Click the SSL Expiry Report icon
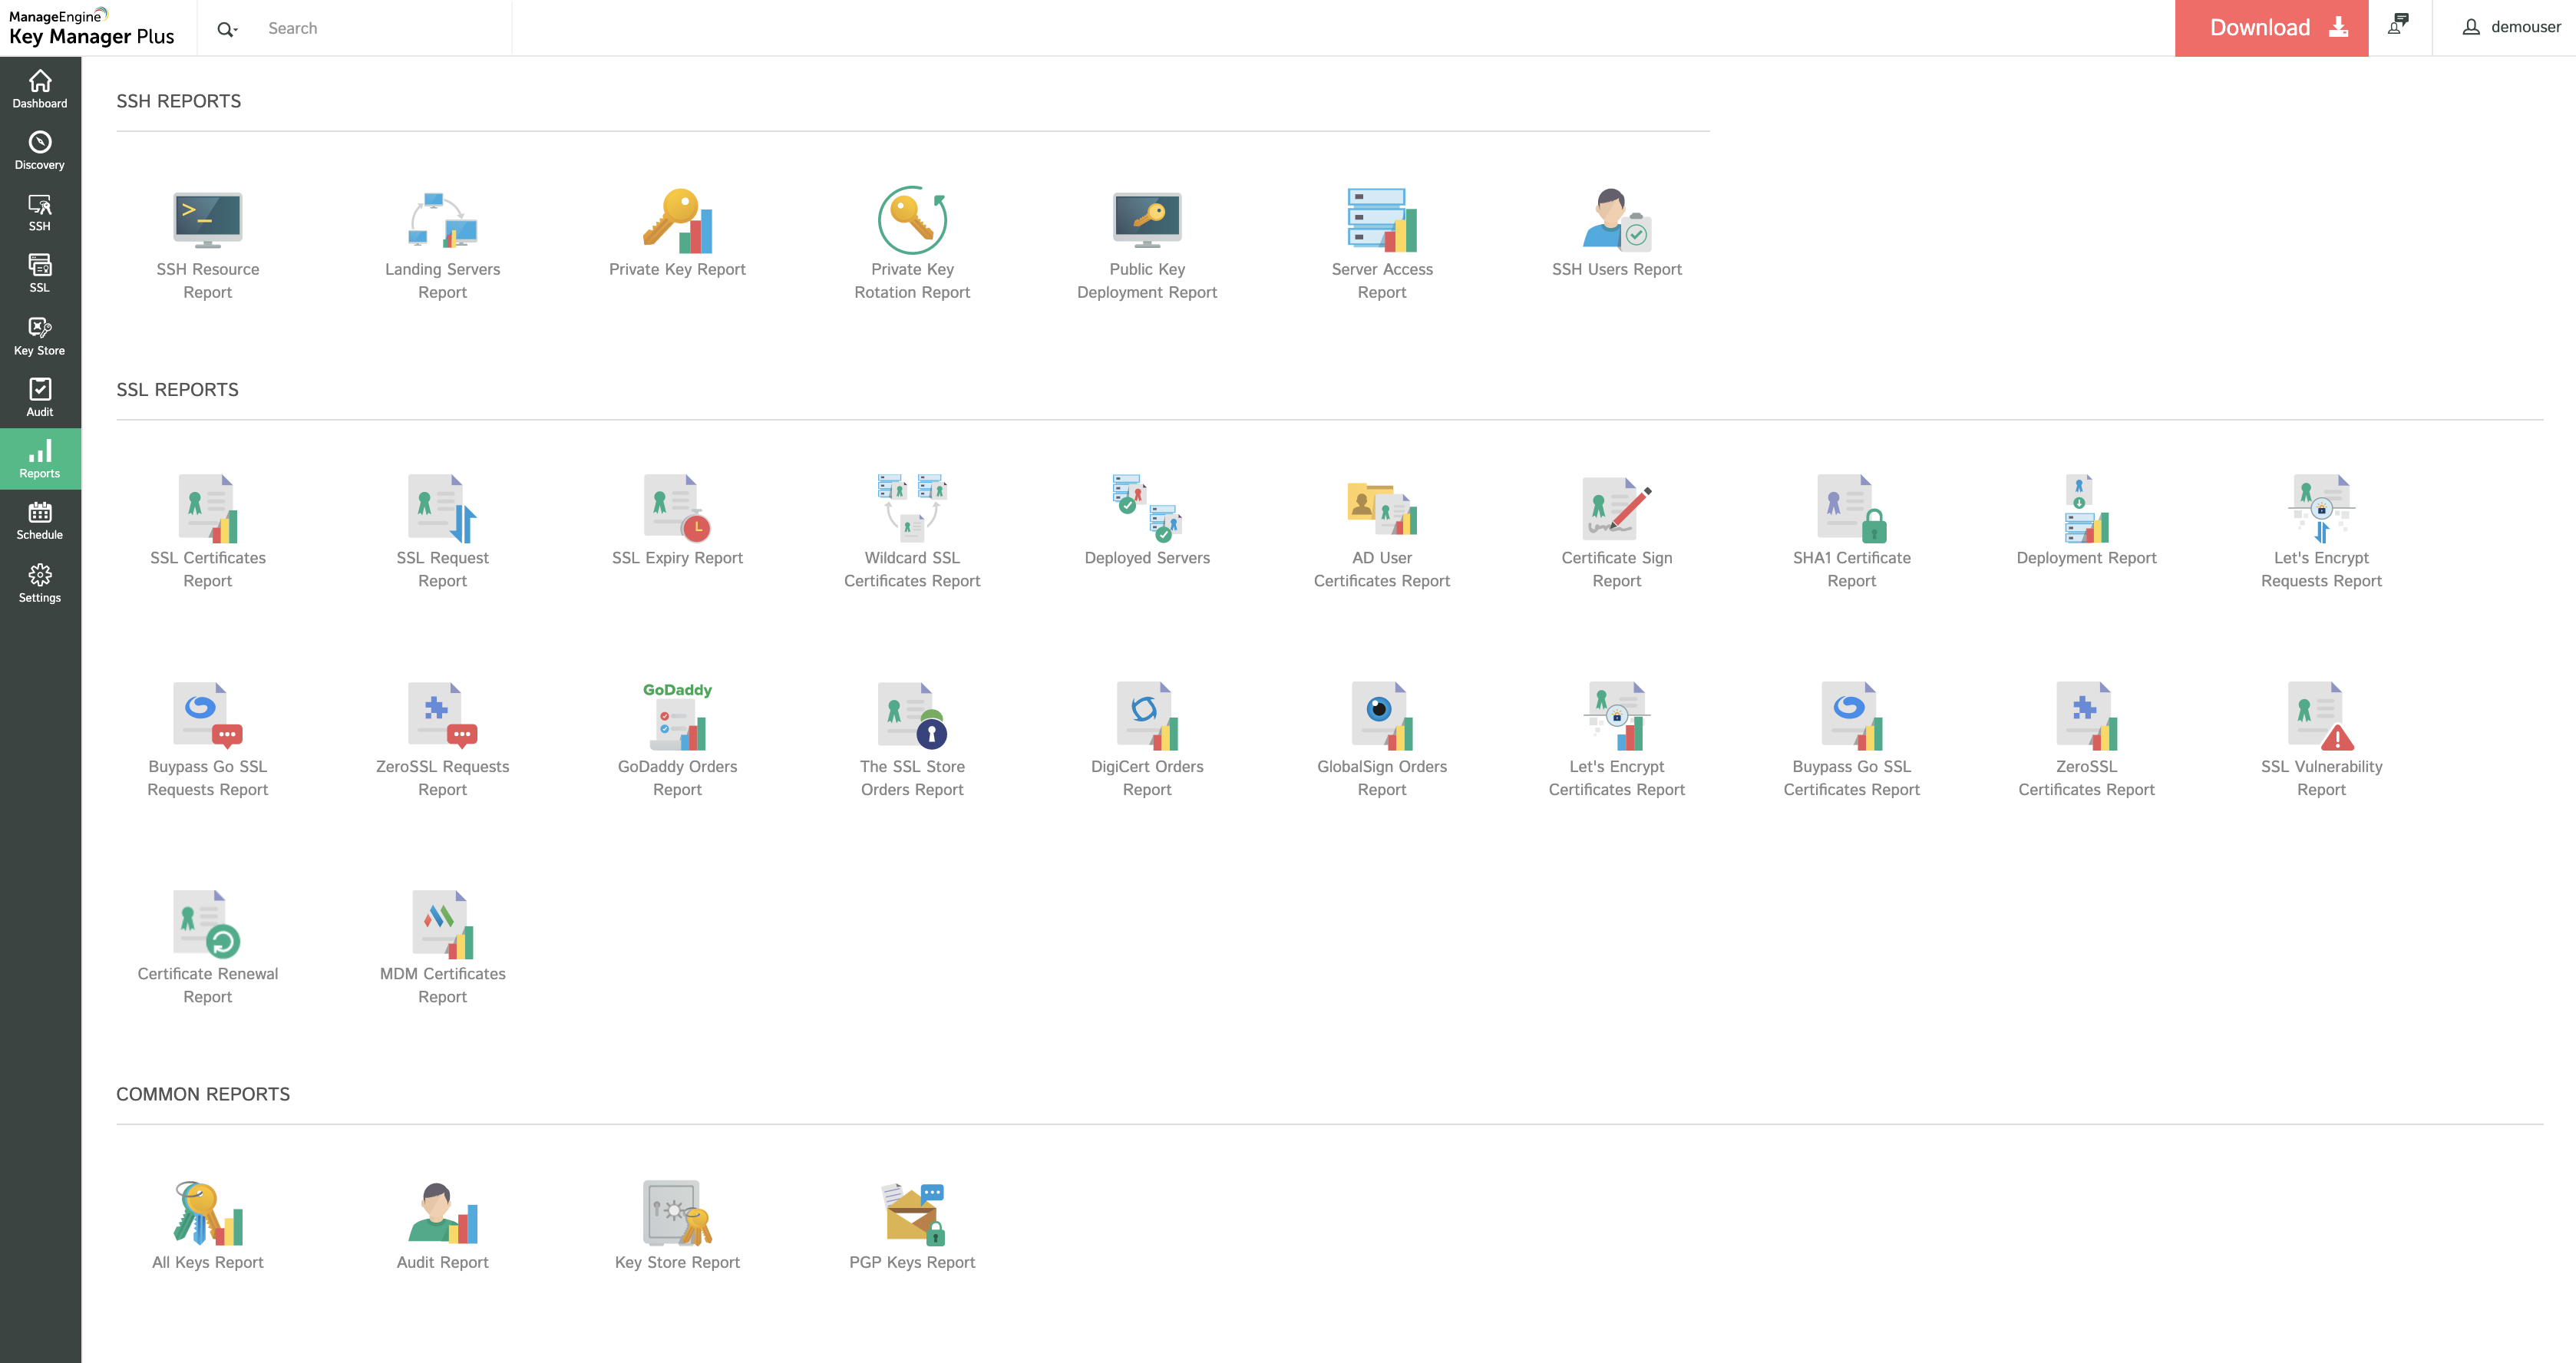Viewport: 2576px width, 1363px height. click(677, 508)
